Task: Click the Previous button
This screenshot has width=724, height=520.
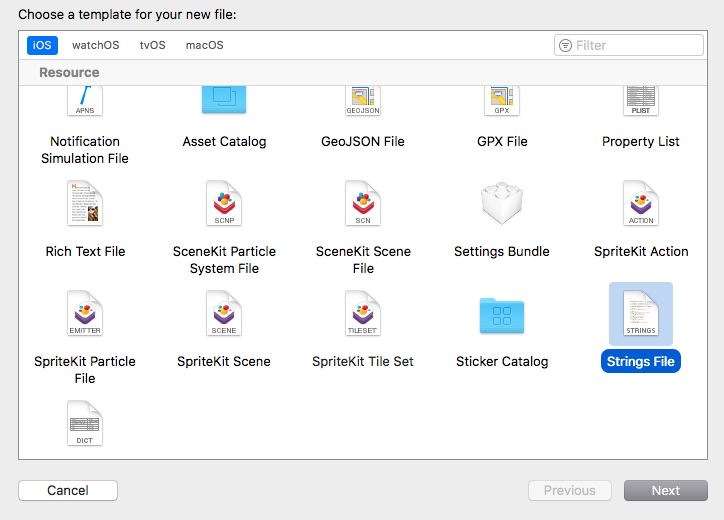Action: click(x=570, y=490)
